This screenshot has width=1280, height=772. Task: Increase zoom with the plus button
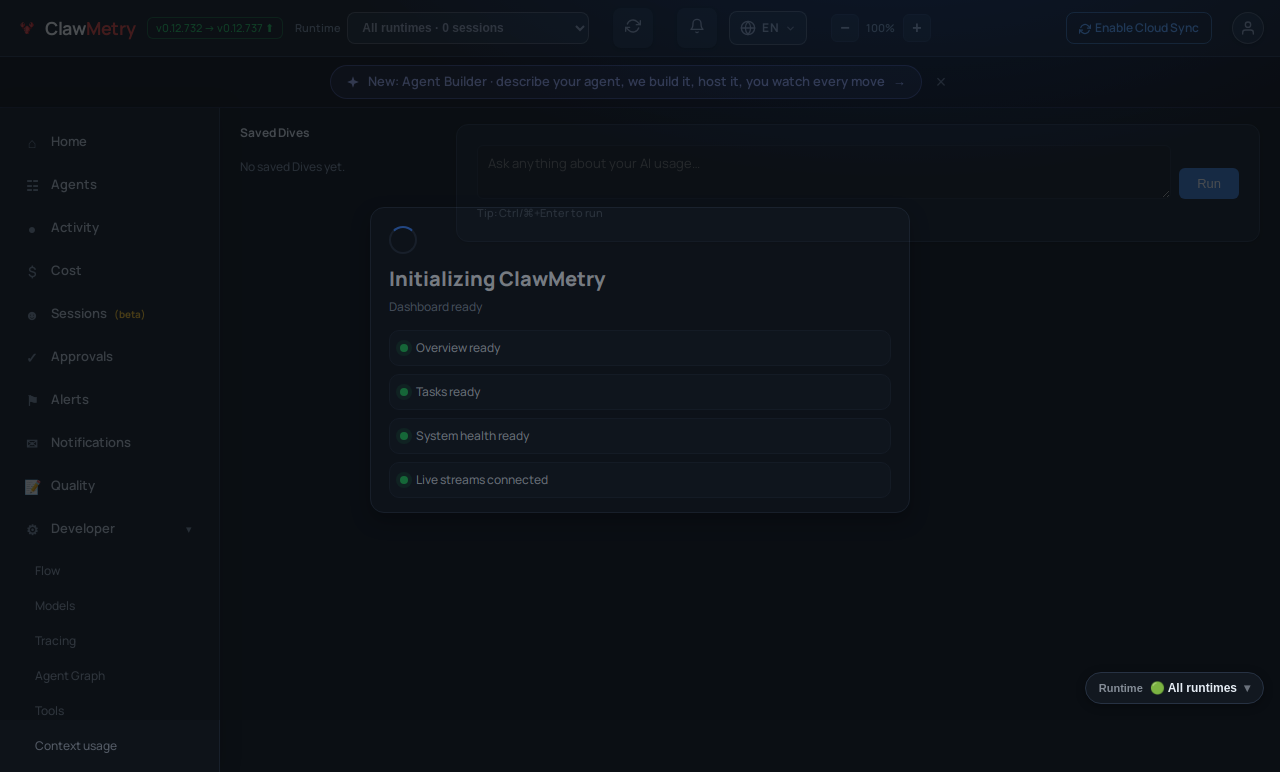click(x=917, y=28)
